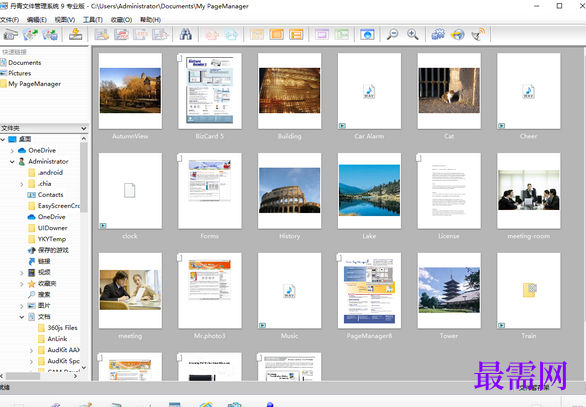Zoom out with the minus magnifier
Viewport: 586px width, 407px height.
pos(392,35)
